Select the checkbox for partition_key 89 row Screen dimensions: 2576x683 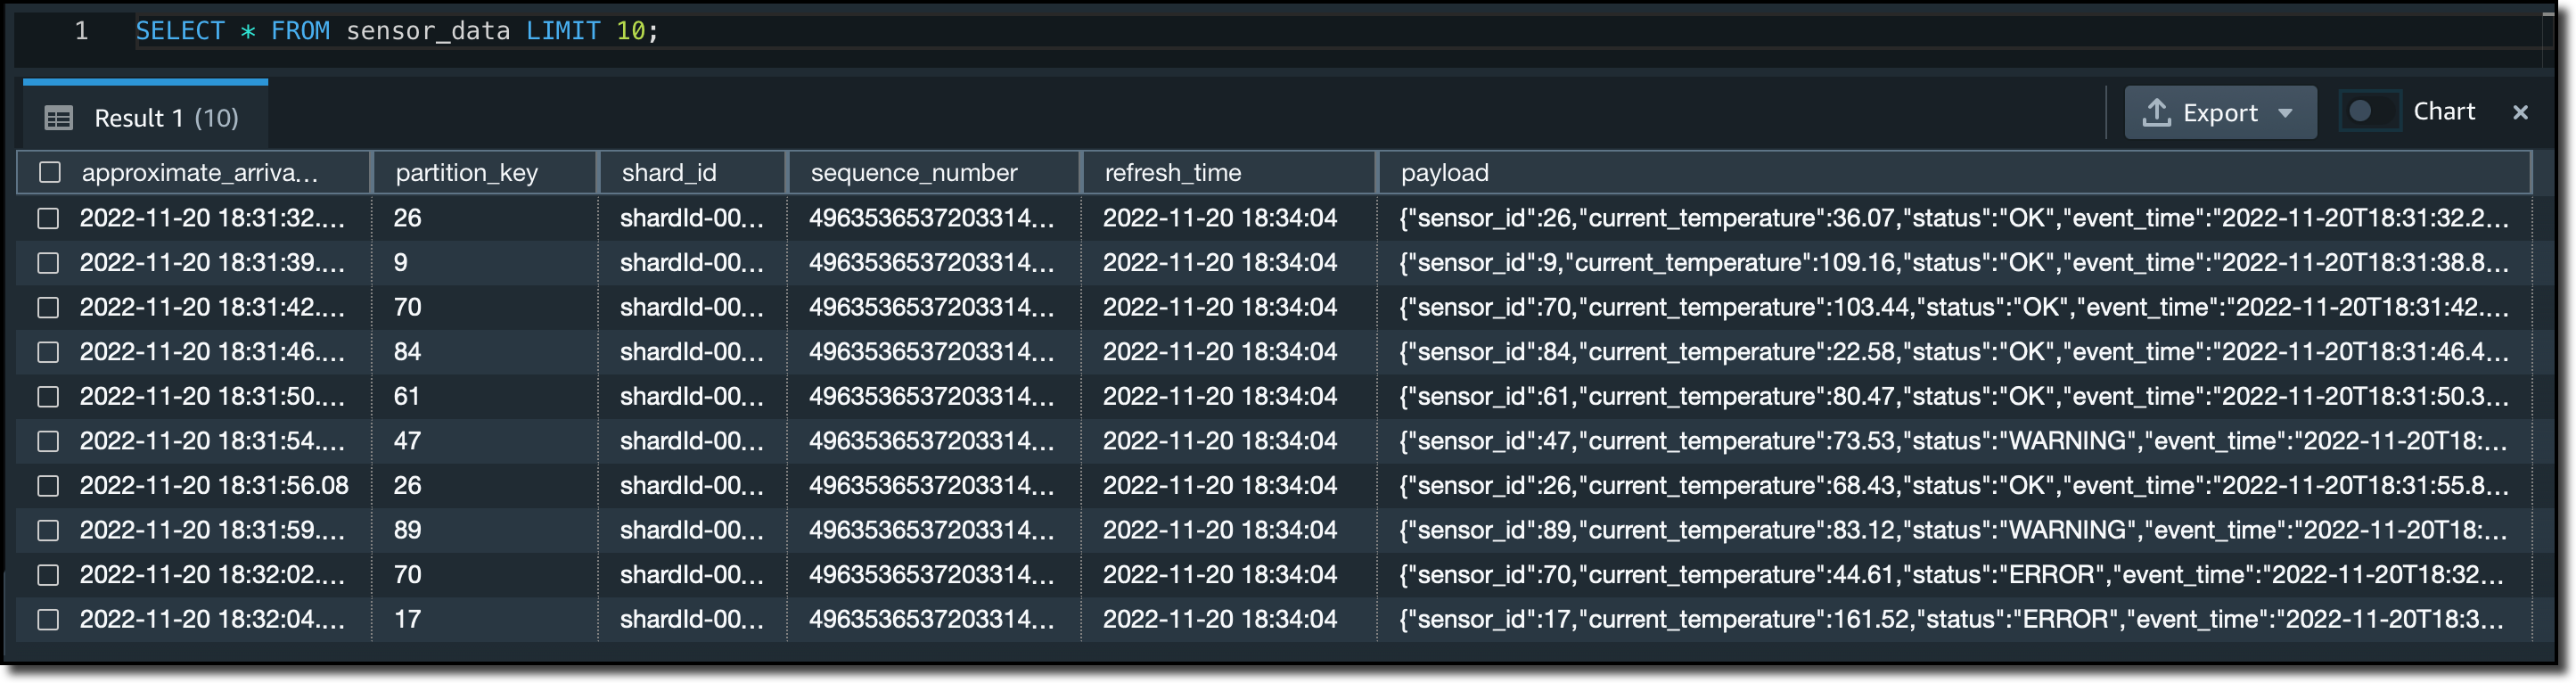click(x=48, y=531)
